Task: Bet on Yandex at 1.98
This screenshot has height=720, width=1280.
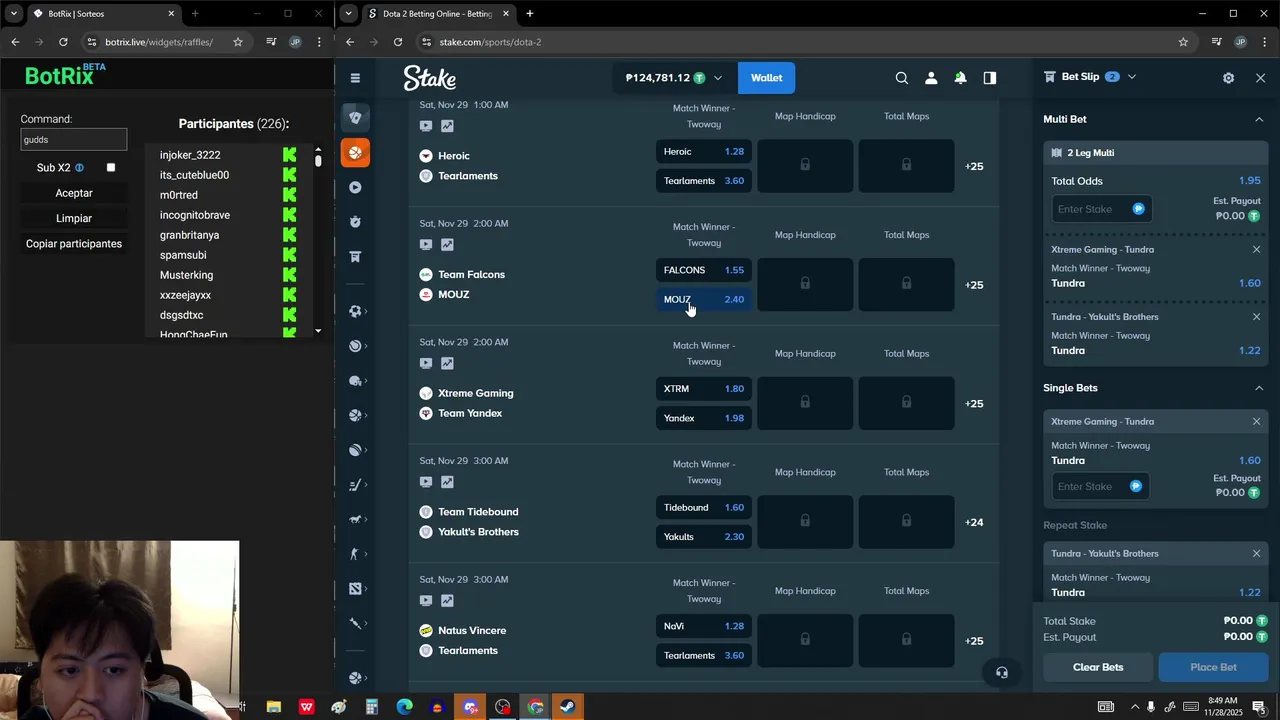Action: (x=704, y=418)
